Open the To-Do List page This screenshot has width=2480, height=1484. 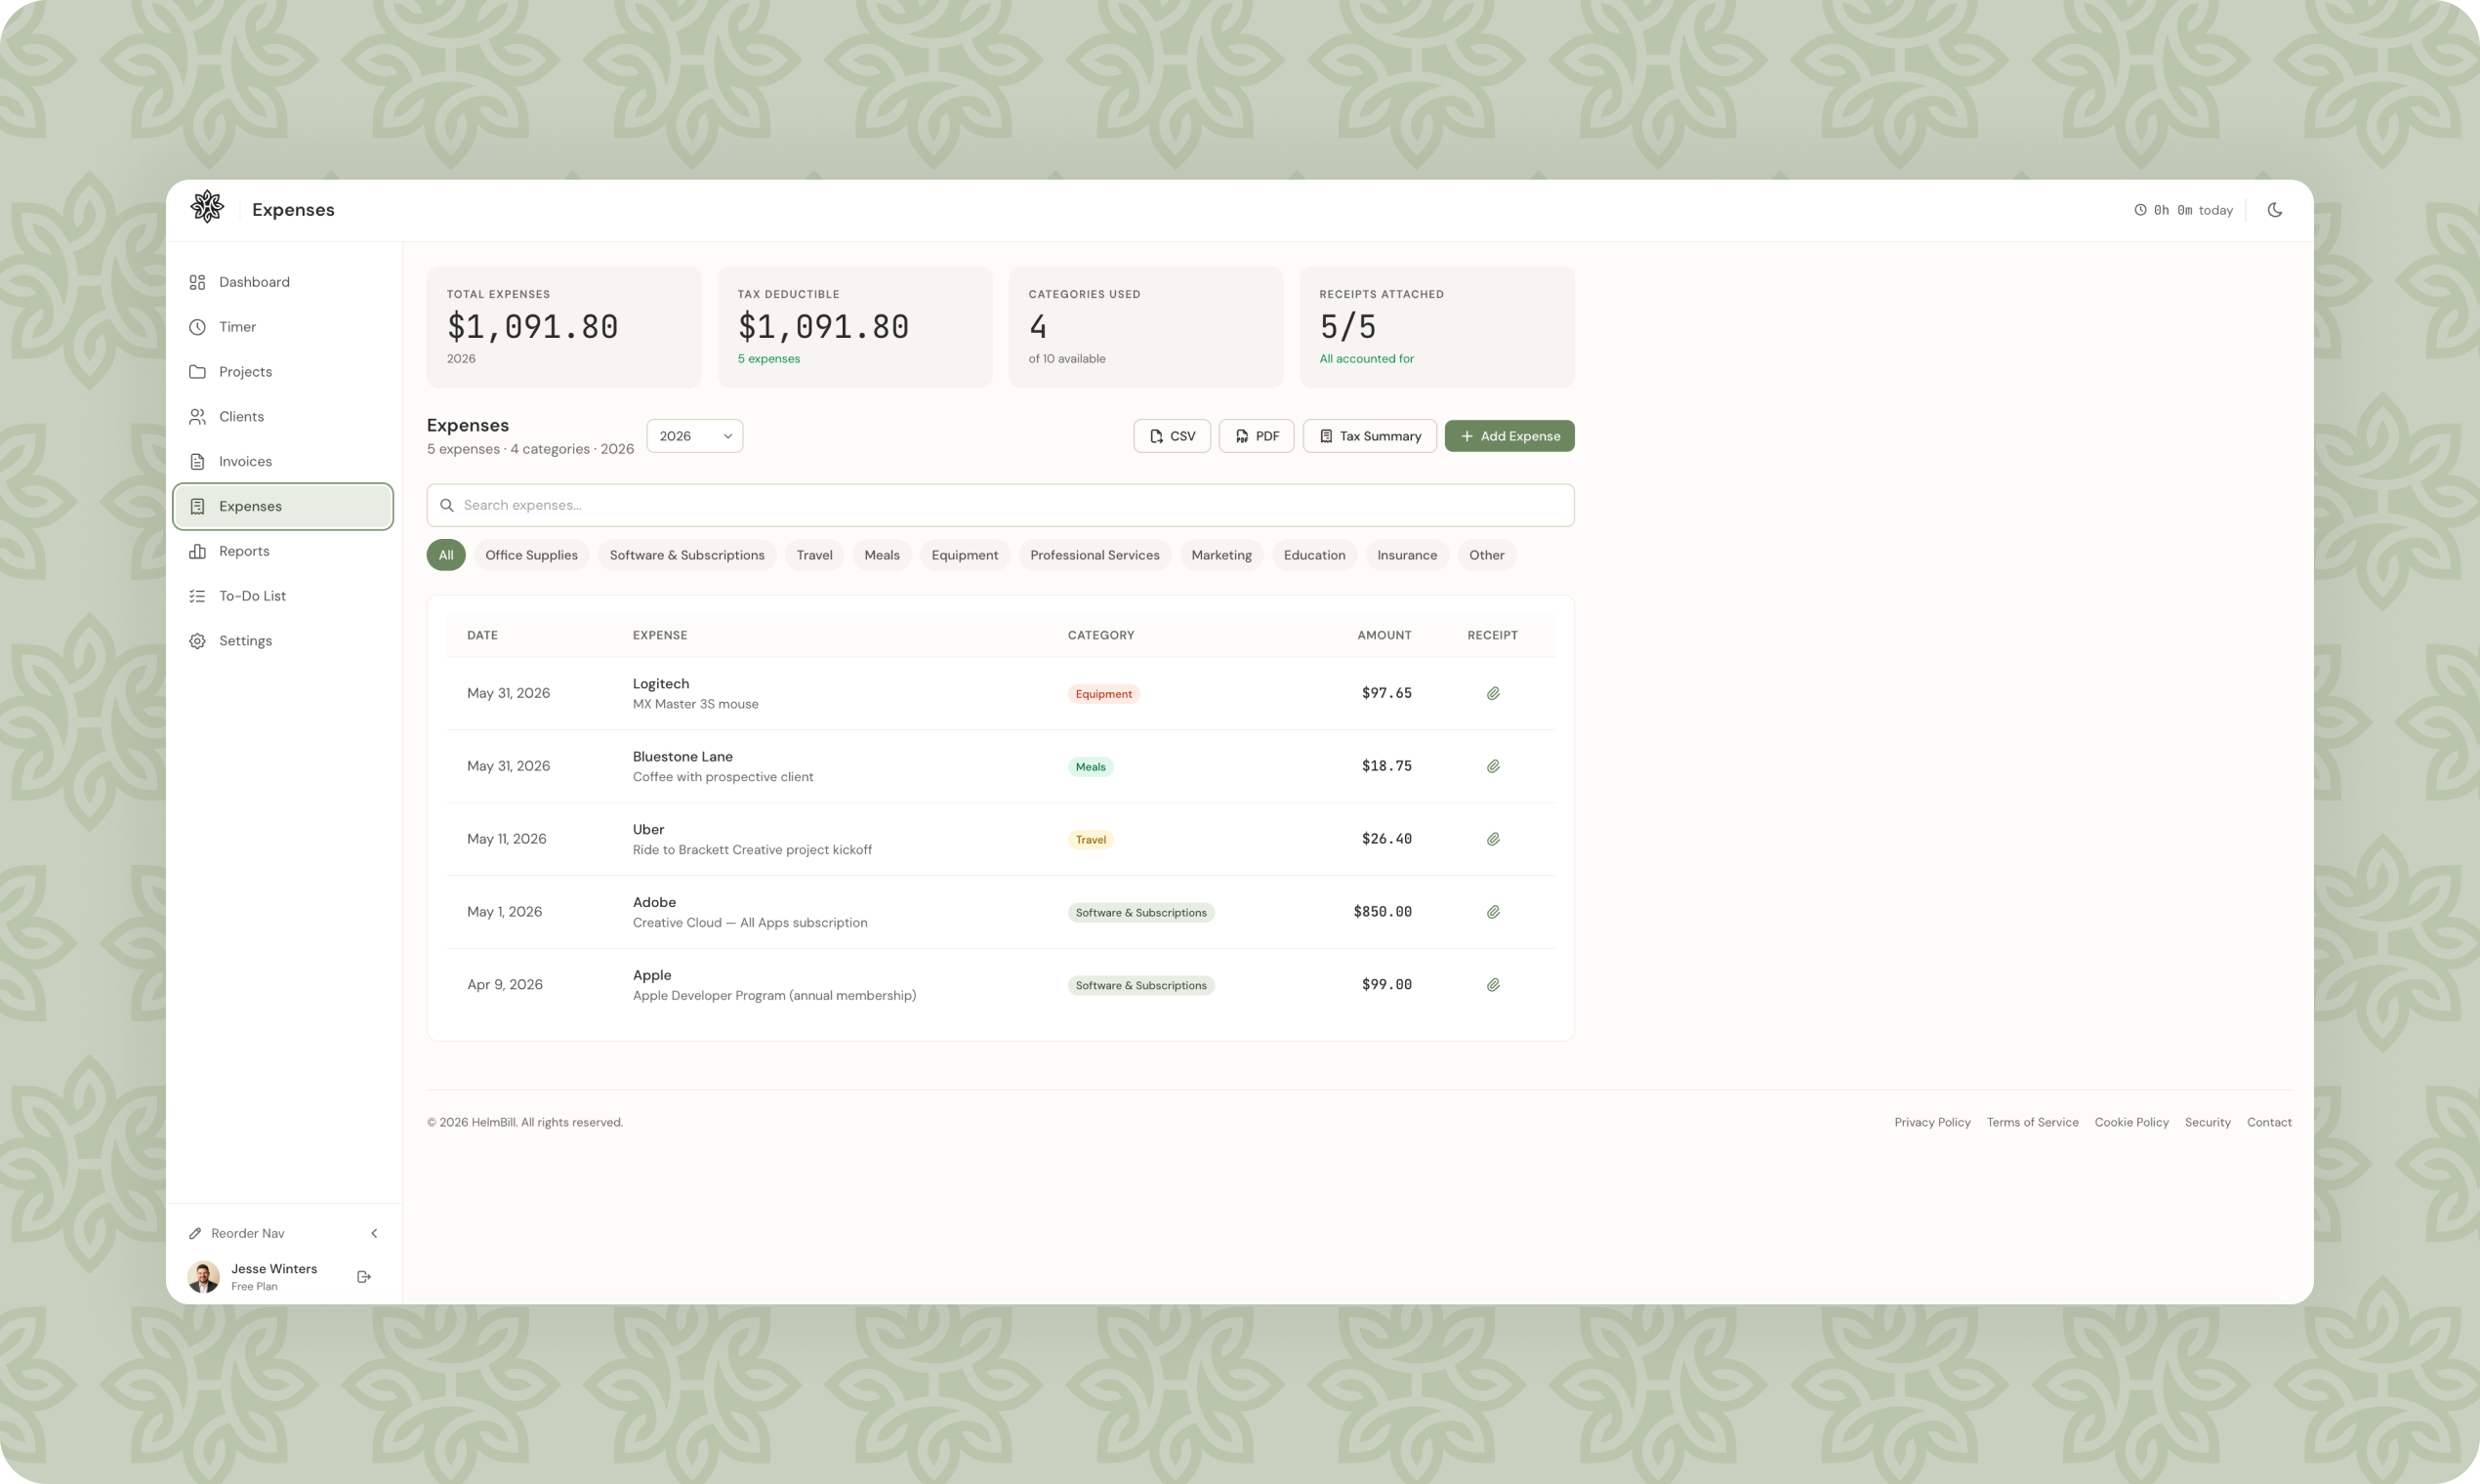point(283,596)
